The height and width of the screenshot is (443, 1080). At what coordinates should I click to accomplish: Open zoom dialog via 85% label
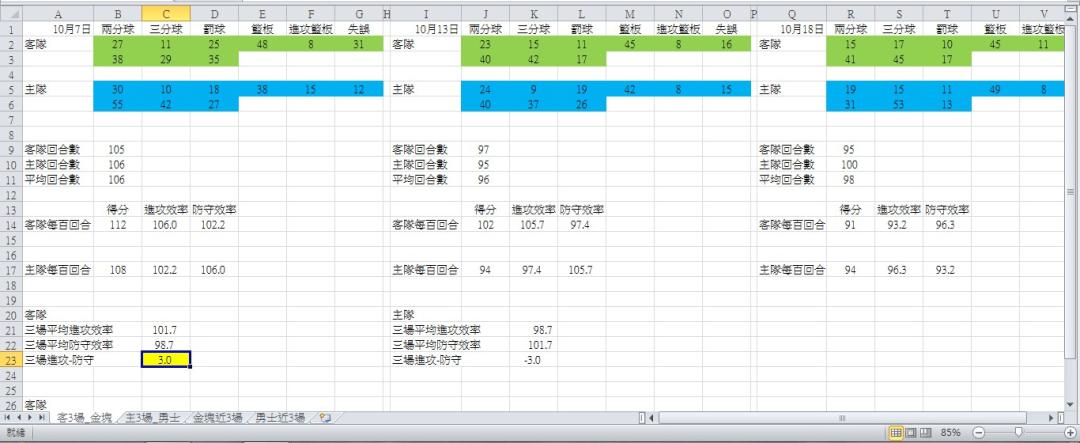[951, 433]
